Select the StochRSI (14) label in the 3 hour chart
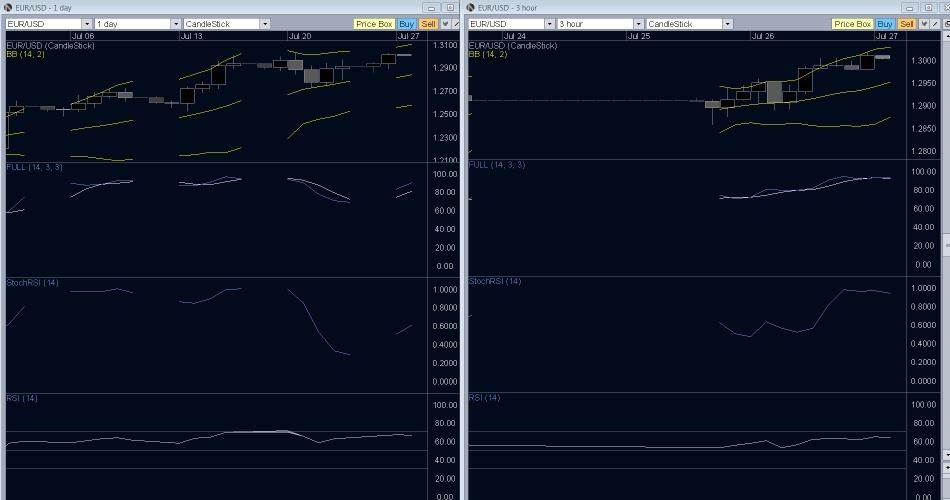The image size is (950, 500). coord(495,281)
